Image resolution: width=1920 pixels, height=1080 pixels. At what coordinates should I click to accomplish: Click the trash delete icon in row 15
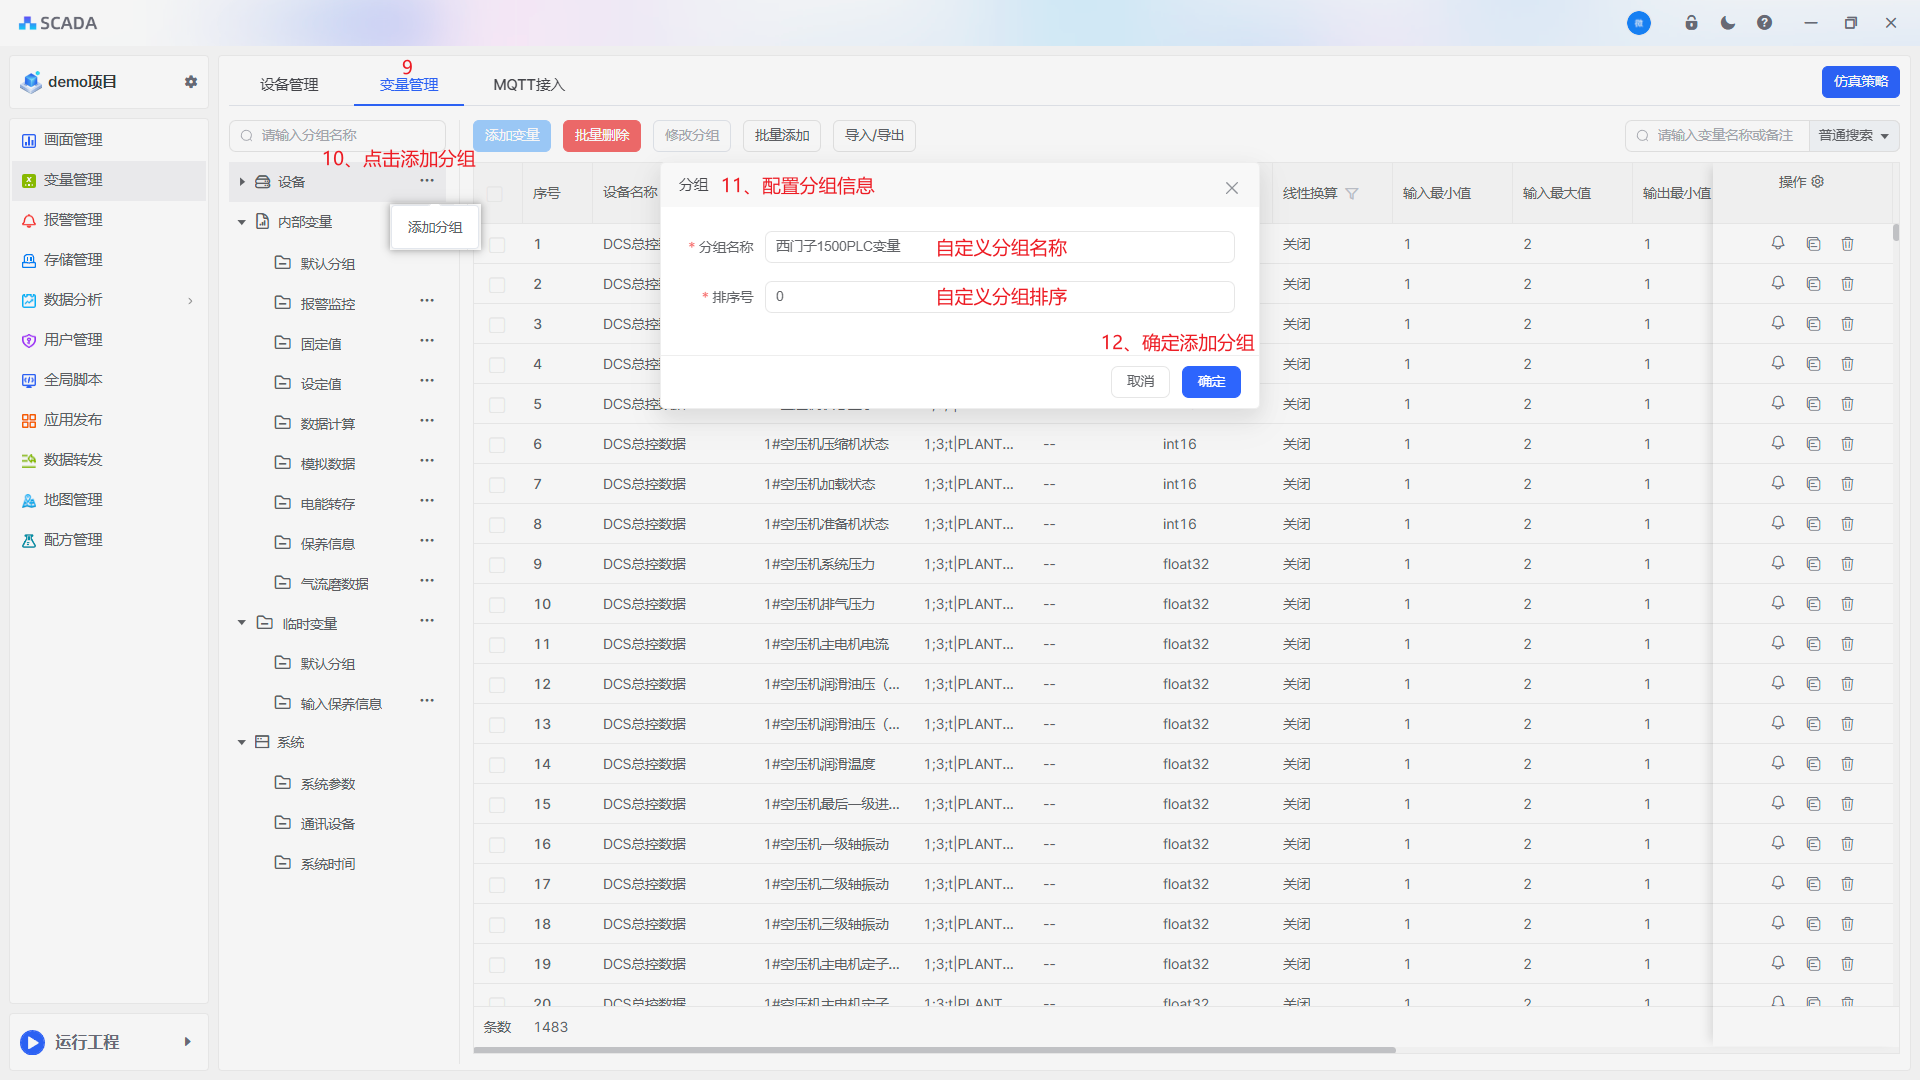(x=1847, y=804)
